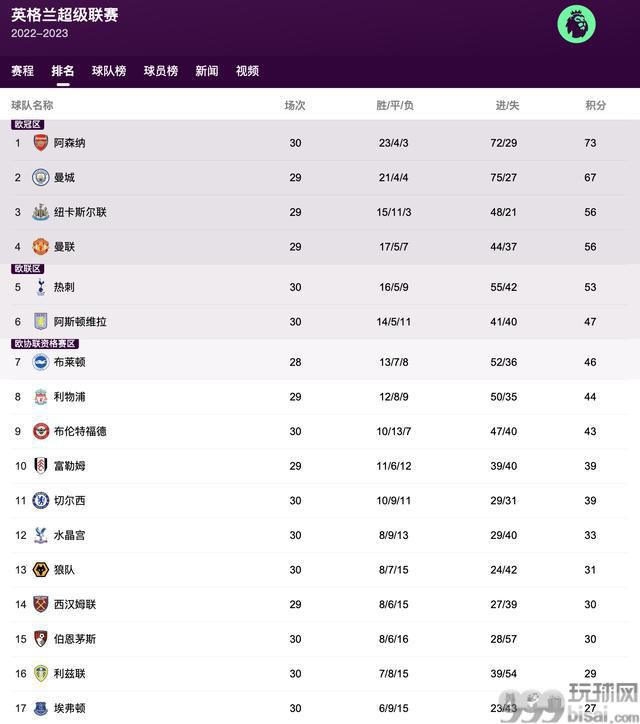Open the 球队榜 tab
The width and height of the screenshot is (640, 724).
coord(109,71)
